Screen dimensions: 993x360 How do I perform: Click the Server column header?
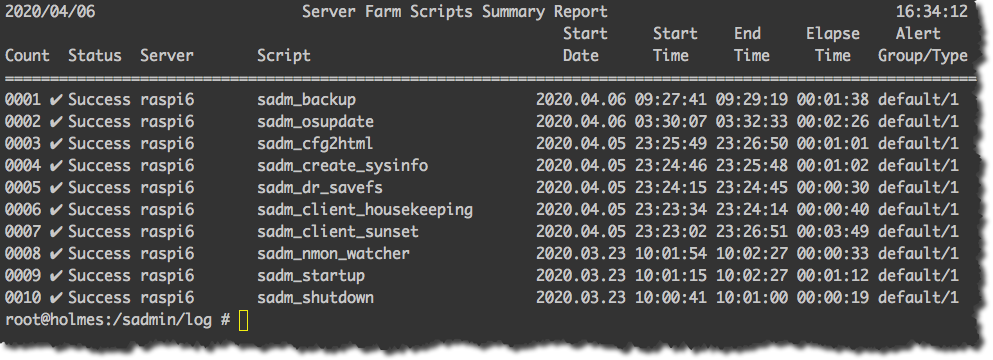click(167, 56)
